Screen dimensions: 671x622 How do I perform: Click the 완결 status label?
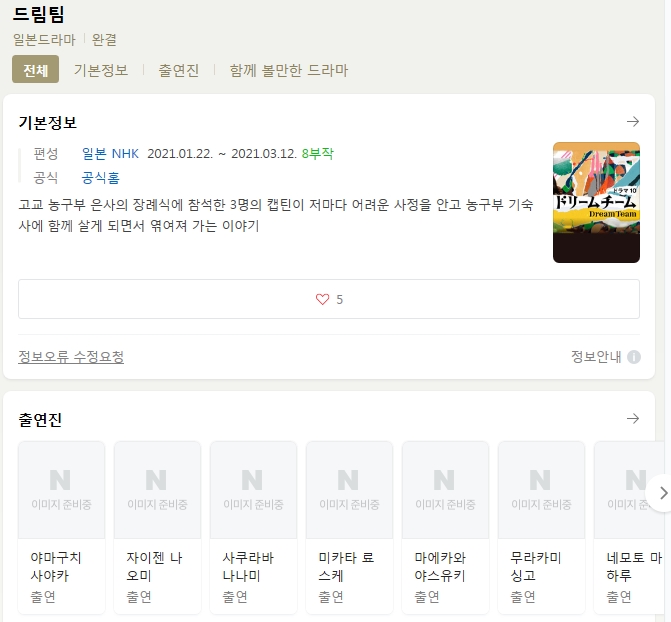point(104,39)
